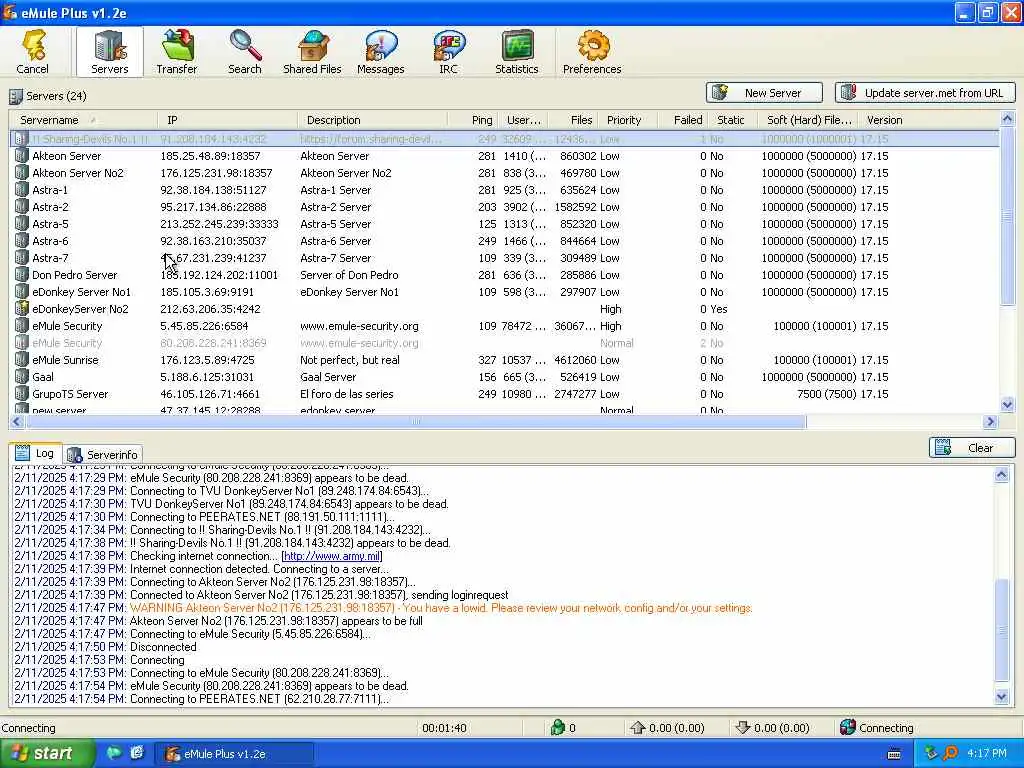Open the Preferences gear toolbar page
Screen dimensions: 1024x768
point(592,52)
